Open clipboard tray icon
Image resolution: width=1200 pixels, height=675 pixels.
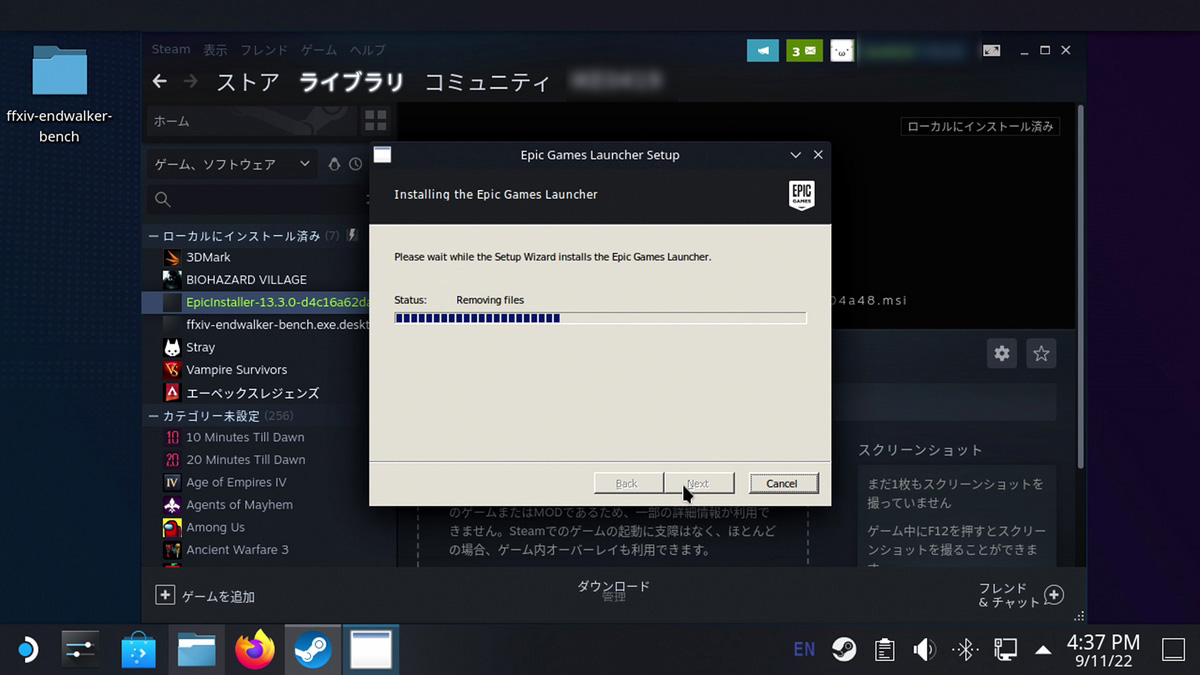tap(884, 650)
